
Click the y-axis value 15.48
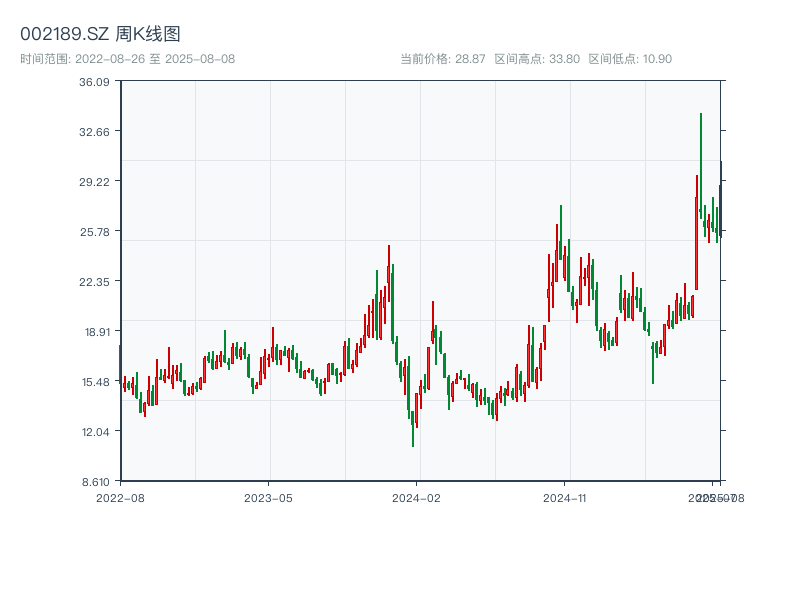pyautogui.click(x=95, y=382)
